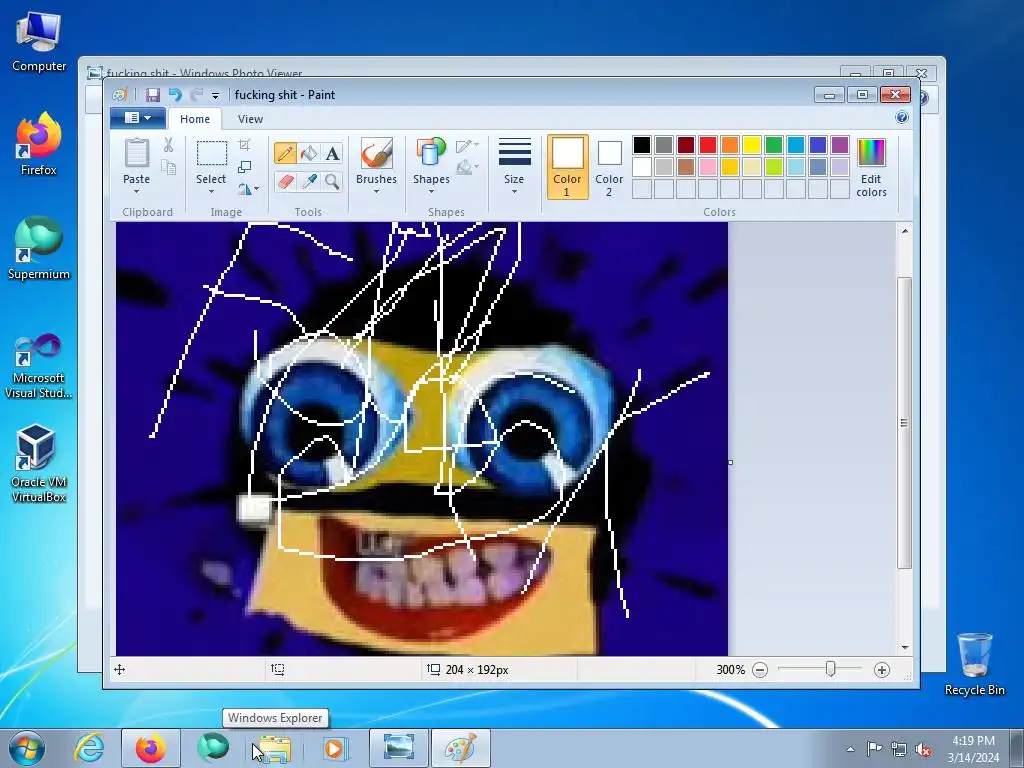The image size is (1024, 768).
Task: Pick the black color swatch
Action: tap(642, 145)
